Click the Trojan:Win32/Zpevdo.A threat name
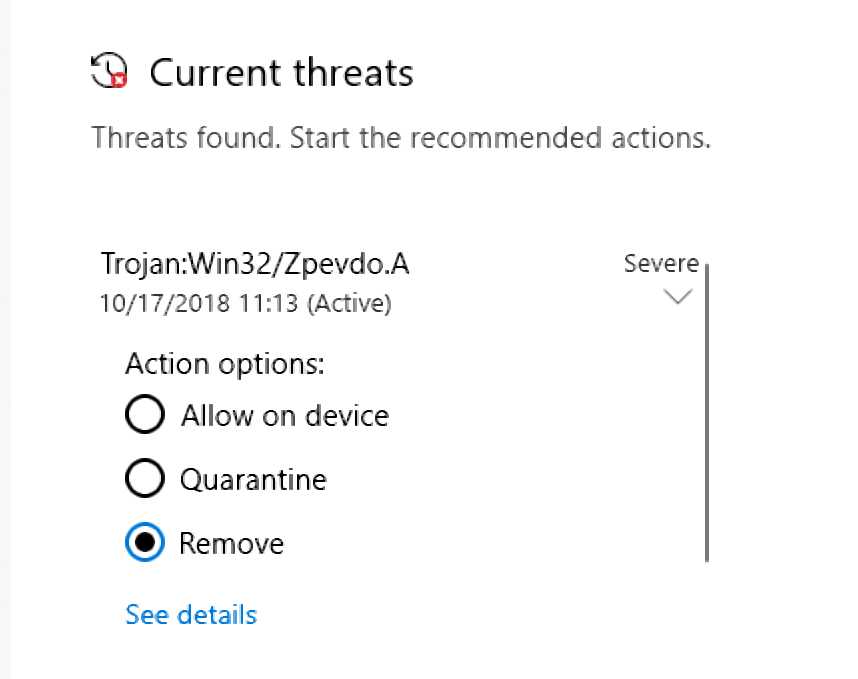Image resolution: width=858 pixels, height=679 pixels. coord(256,263)
